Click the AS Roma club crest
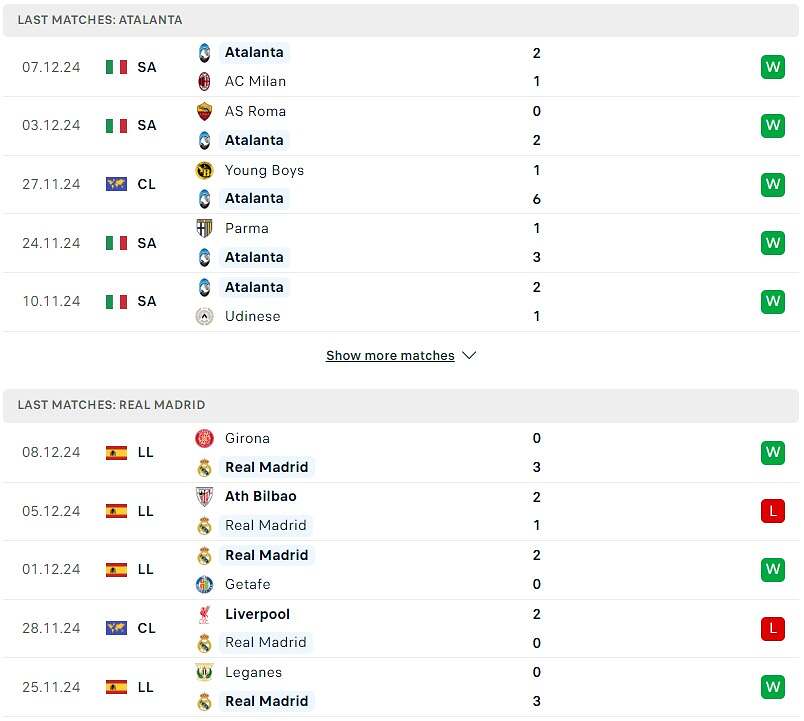This screenshot has width=804, height=721. 204,111
